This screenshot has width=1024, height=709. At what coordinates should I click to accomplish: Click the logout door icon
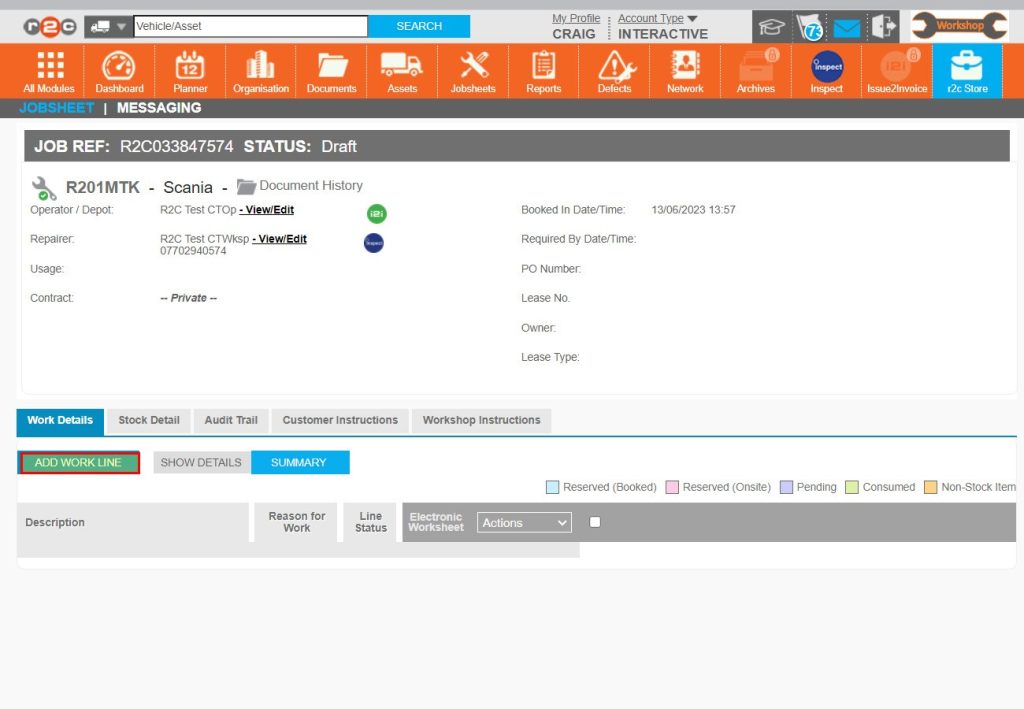[x=883, y=26]
